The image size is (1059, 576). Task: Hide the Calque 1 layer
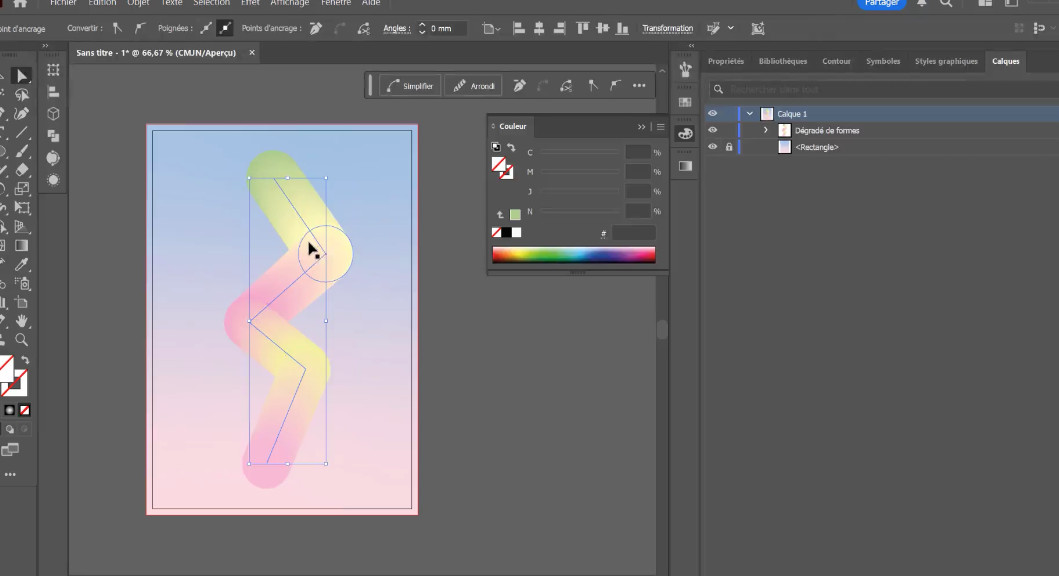coord(713,114)
